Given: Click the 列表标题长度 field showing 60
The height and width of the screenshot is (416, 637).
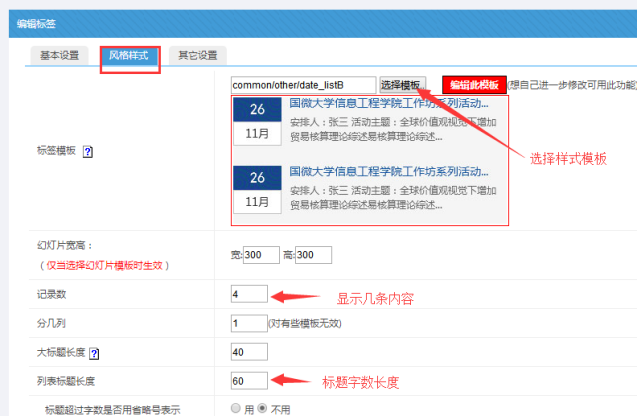Looking at the screenshot, I should tap(249, 380).
